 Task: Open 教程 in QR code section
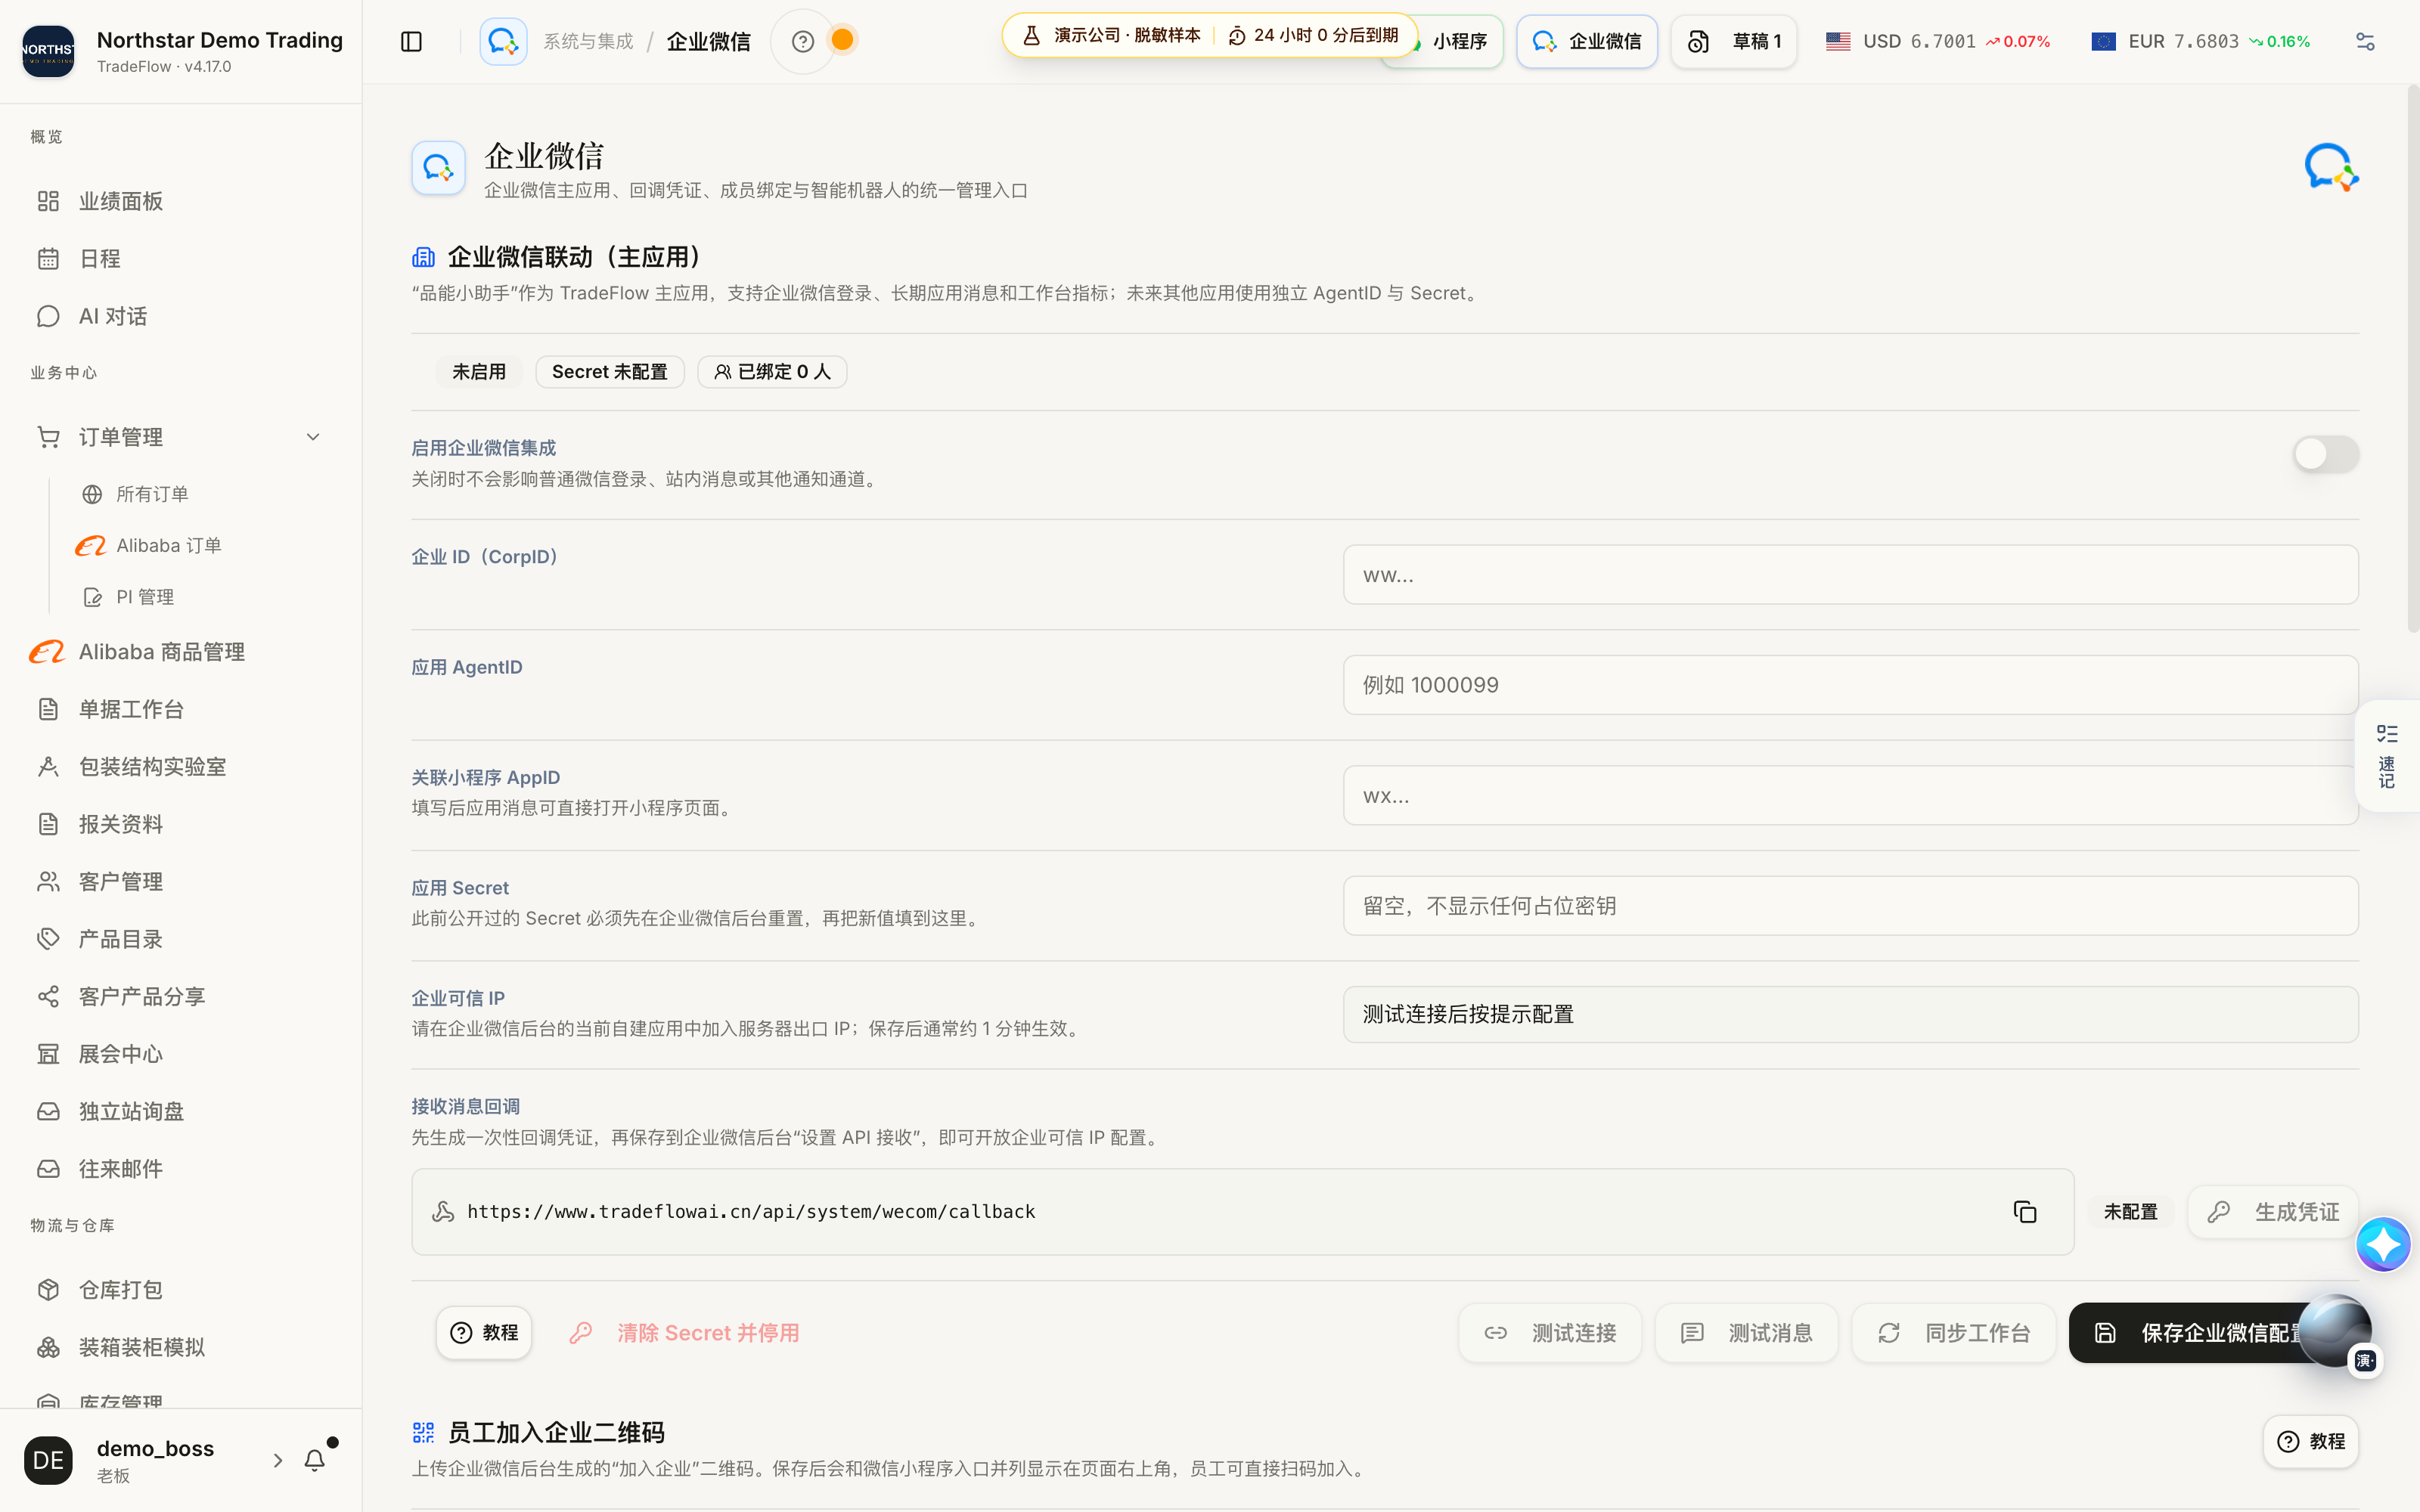(x=2311, y=1441)
